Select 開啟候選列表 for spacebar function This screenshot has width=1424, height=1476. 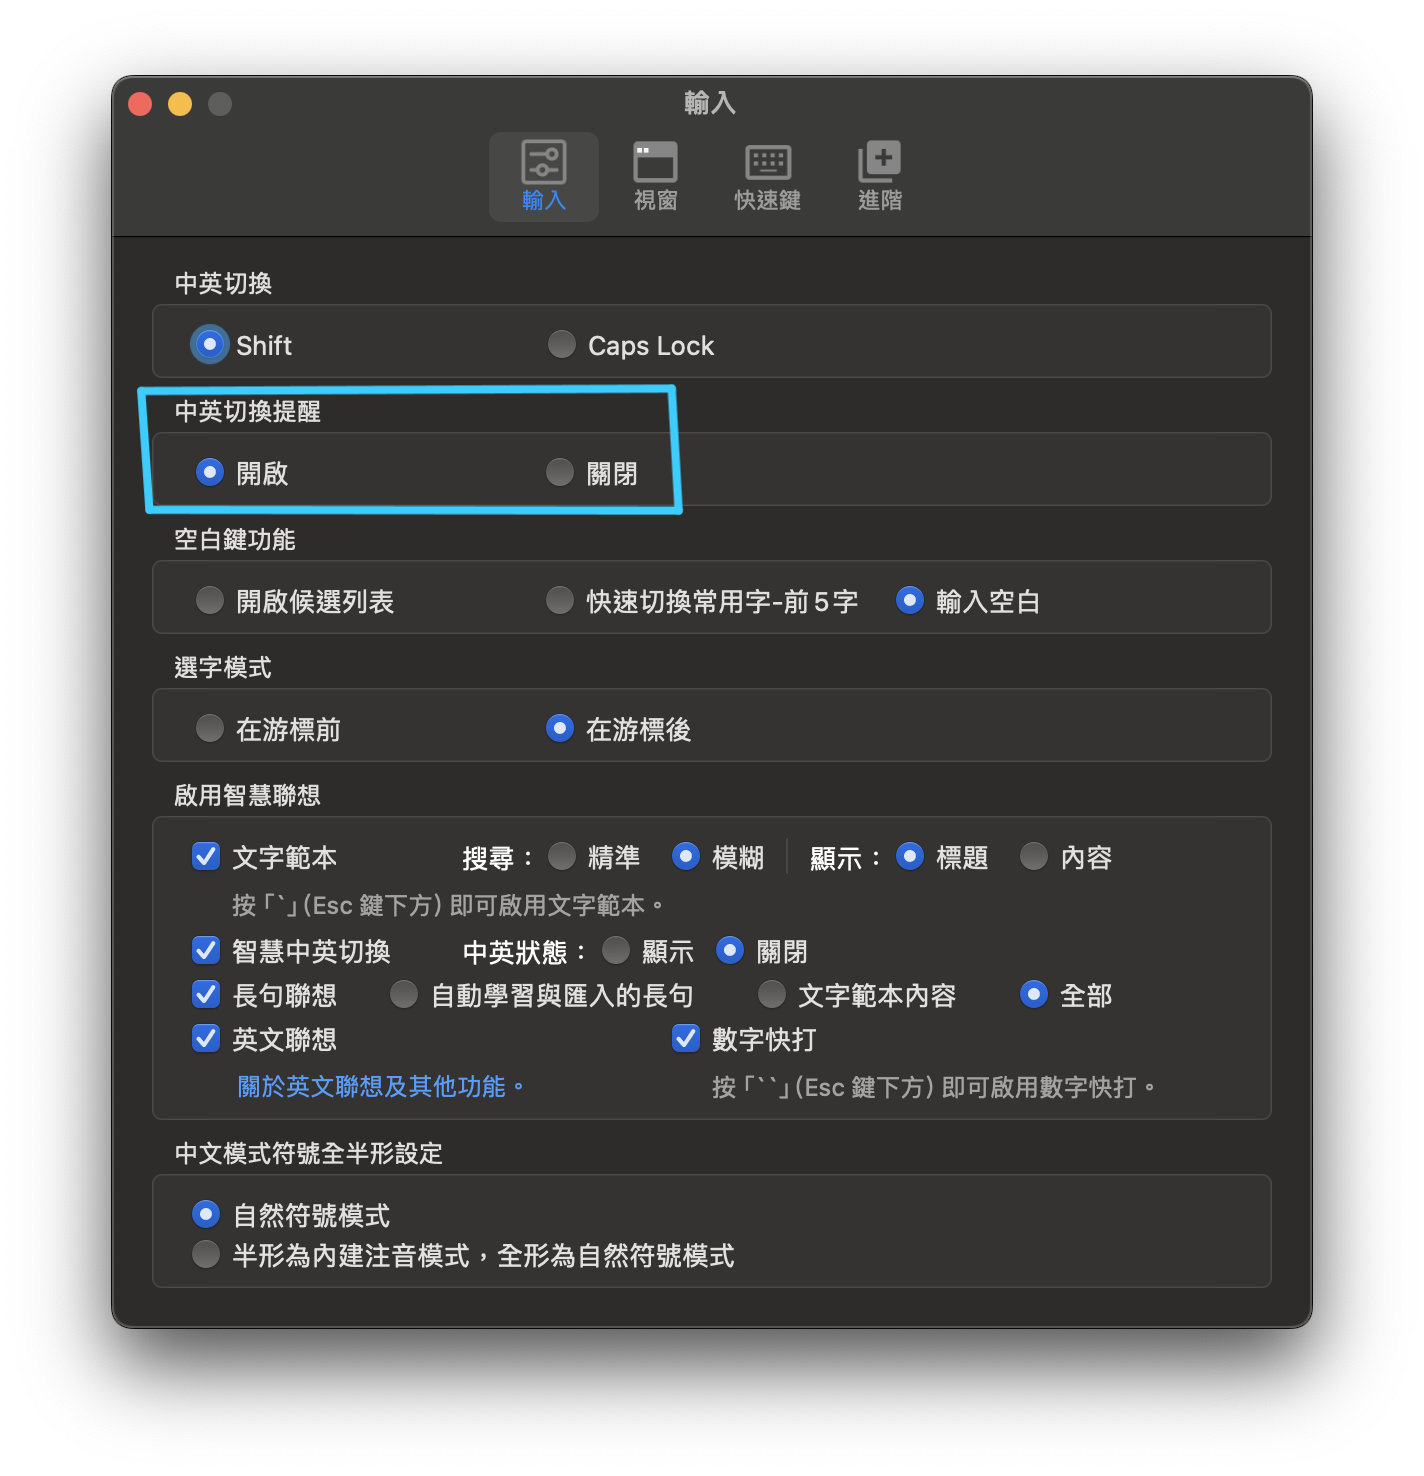point(210,601)
